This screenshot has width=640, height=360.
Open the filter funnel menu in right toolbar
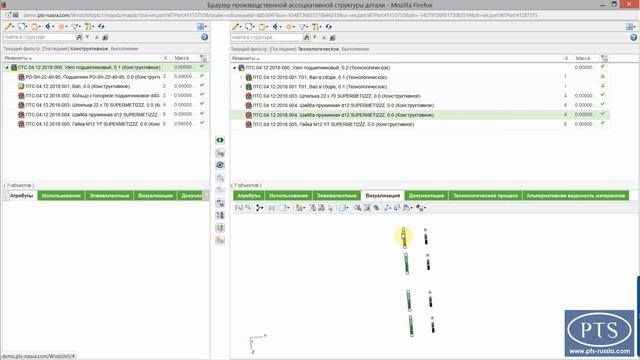tap(303, 27)
